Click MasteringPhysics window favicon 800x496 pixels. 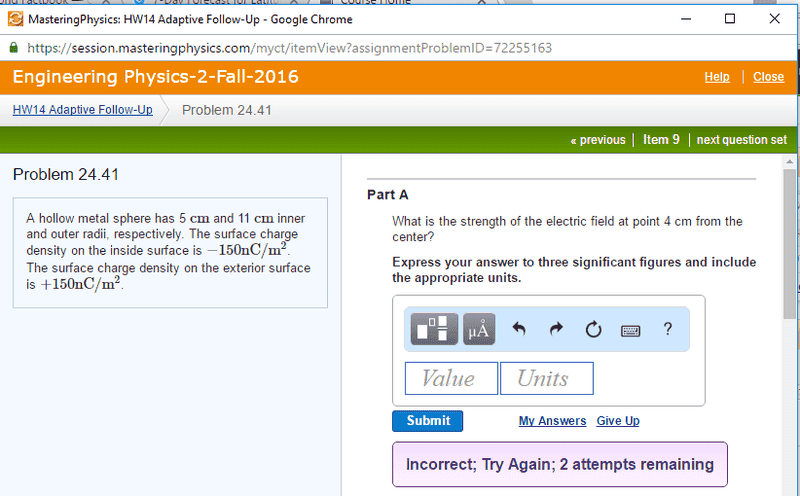click(x=15, y=19)
